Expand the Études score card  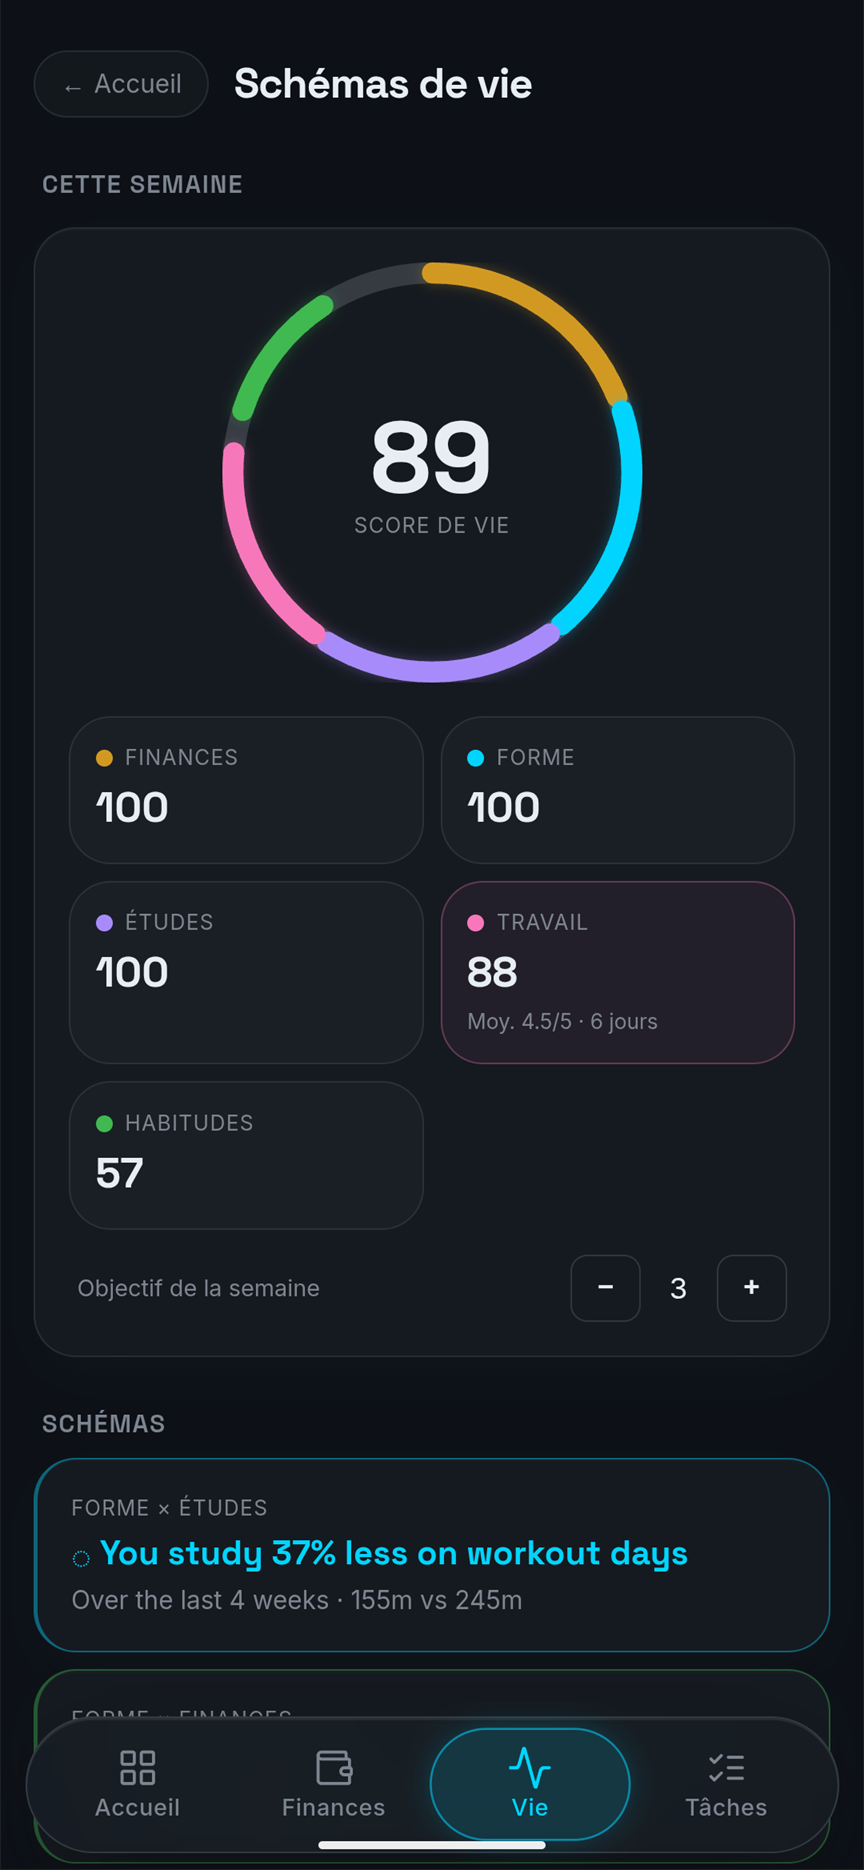click(x=246, y=972)
